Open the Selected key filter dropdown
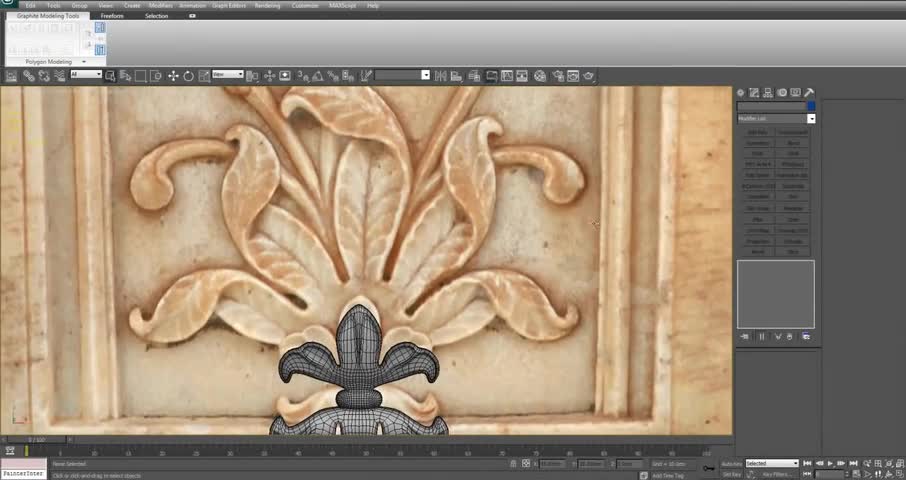906x480 pixels. tap(772, 463)
